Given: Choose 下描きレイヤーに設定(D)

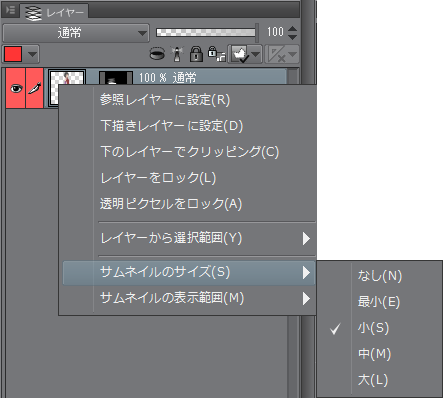Looking at the screenshot, I should [x=187, y=126].
